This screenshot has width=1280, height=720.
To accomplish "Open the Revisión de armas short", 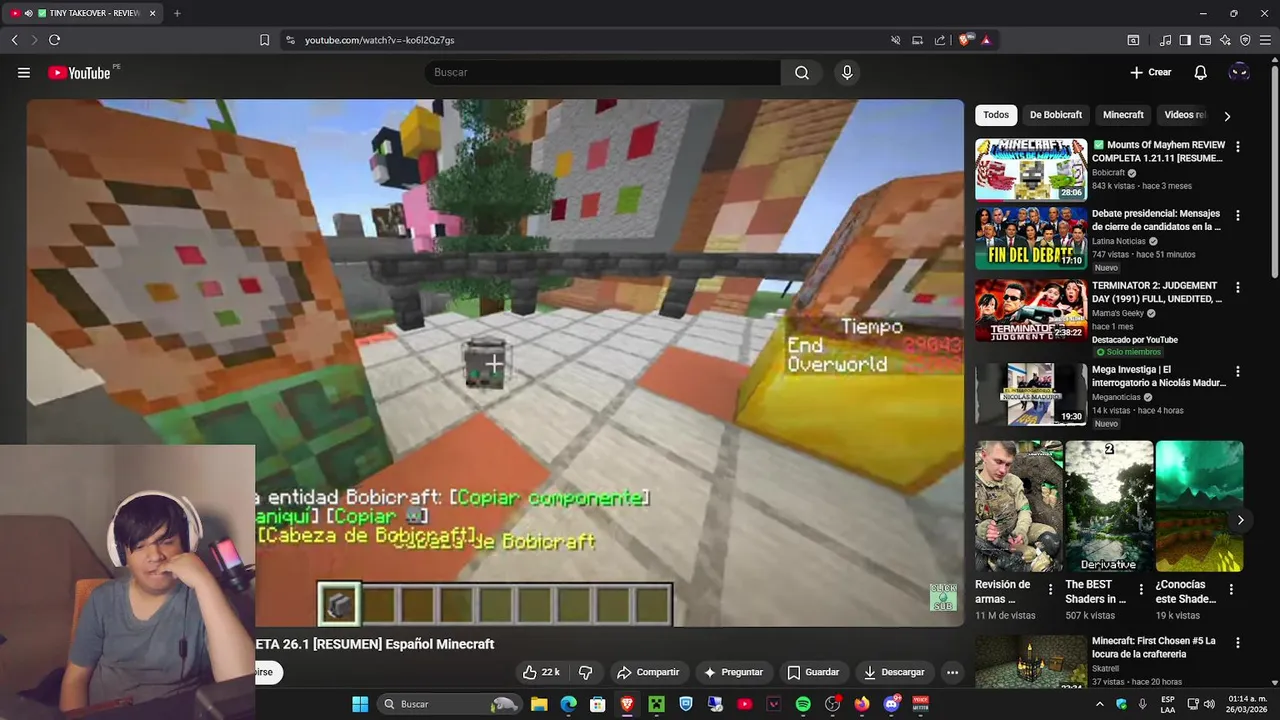I will pos(1019,506).
